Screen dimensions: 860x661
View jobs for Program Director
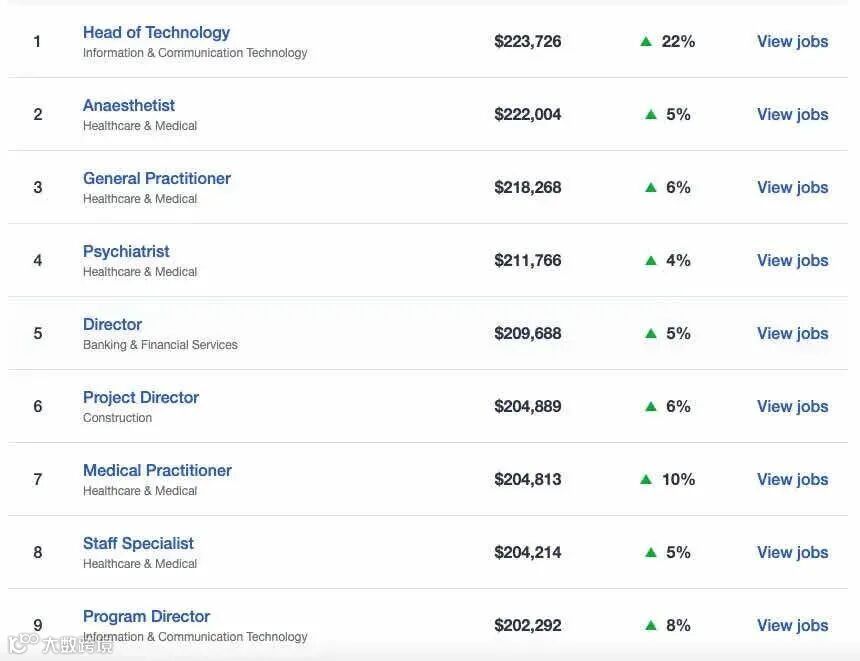coord(792,625)
